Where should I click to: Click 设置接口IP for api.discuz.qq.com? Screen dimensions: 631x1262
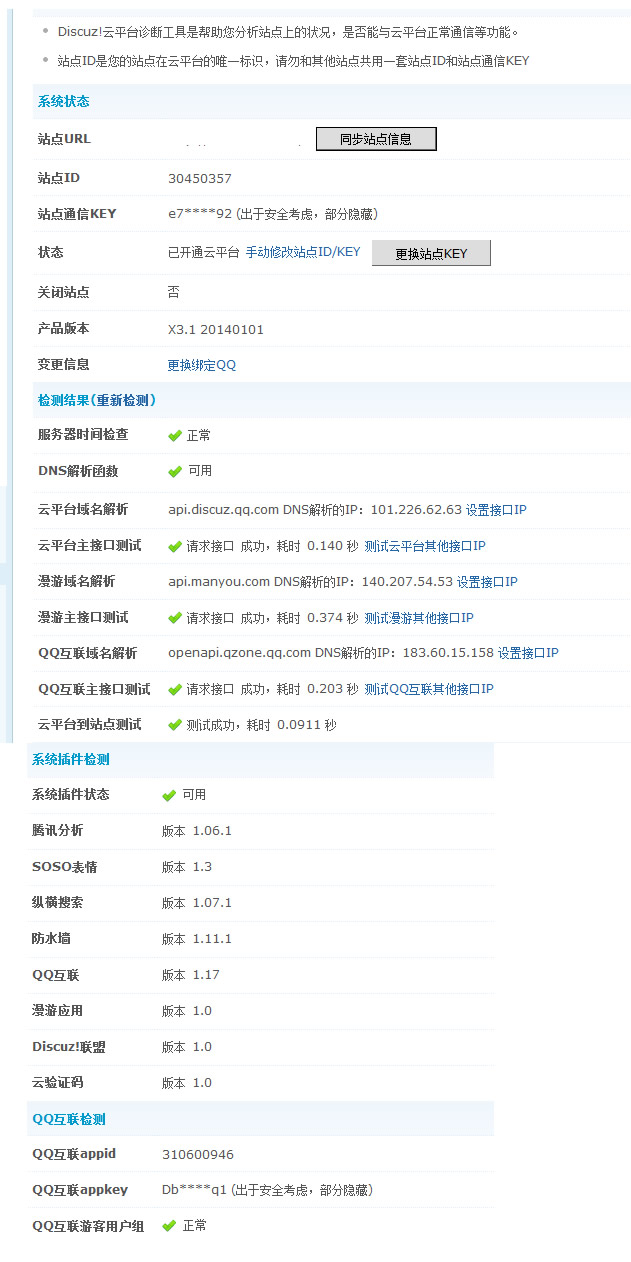coord(496,510)
